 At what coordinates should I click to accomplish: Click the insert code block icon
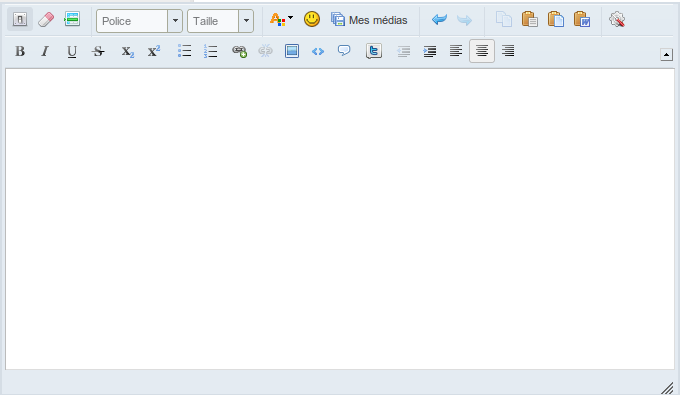318,52
